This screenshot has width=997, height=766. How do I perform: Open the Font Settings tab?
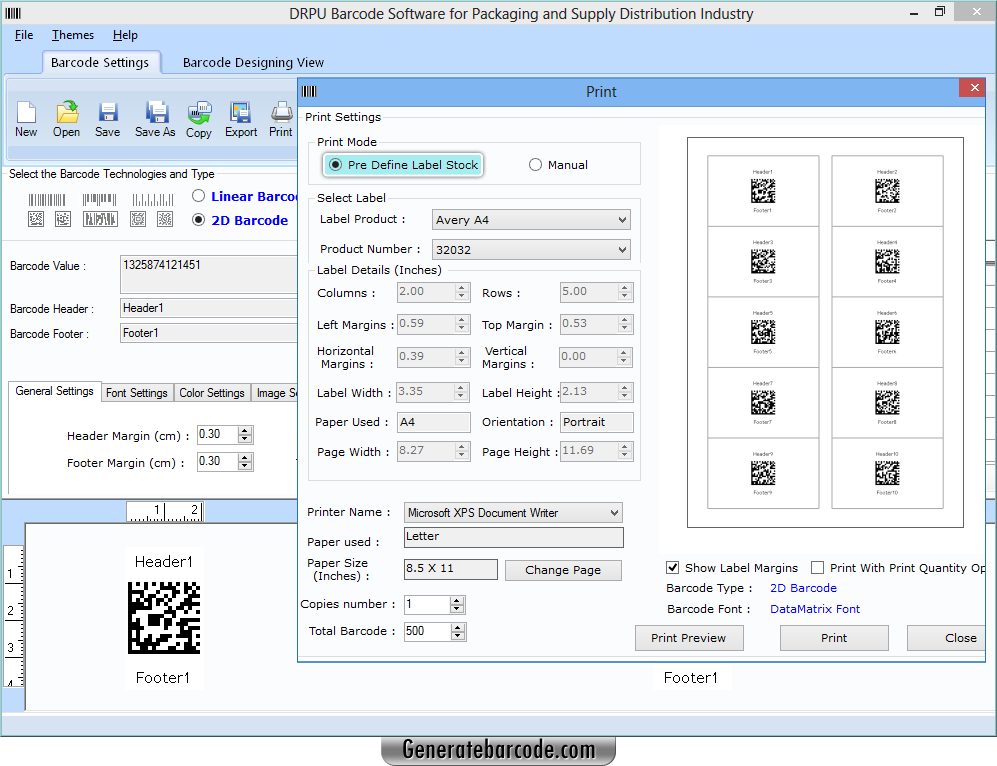click(x=137, y=393)
